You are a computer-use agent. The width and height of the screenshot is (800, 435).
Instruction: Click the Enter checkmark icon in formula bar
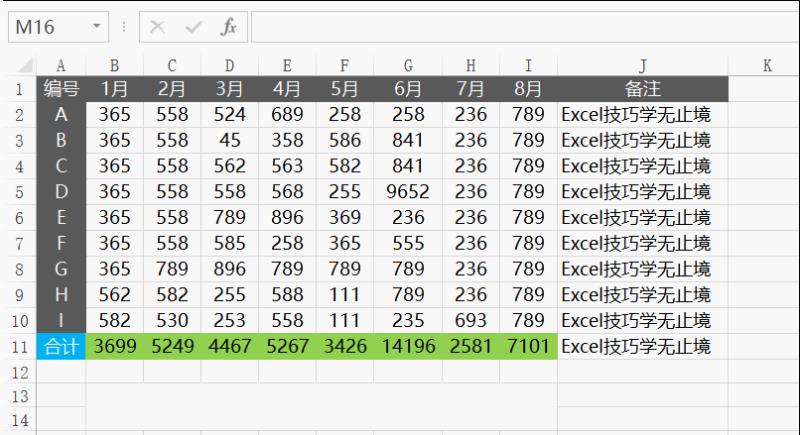coord(193,28)
